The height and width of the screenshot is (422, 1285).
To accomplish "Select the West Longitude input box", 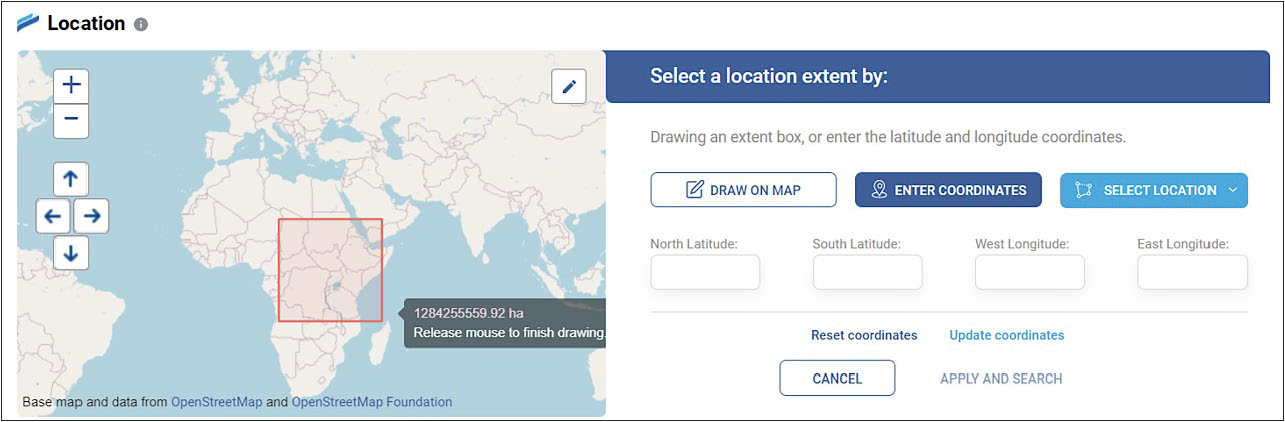I will (x=1029, y=272).
